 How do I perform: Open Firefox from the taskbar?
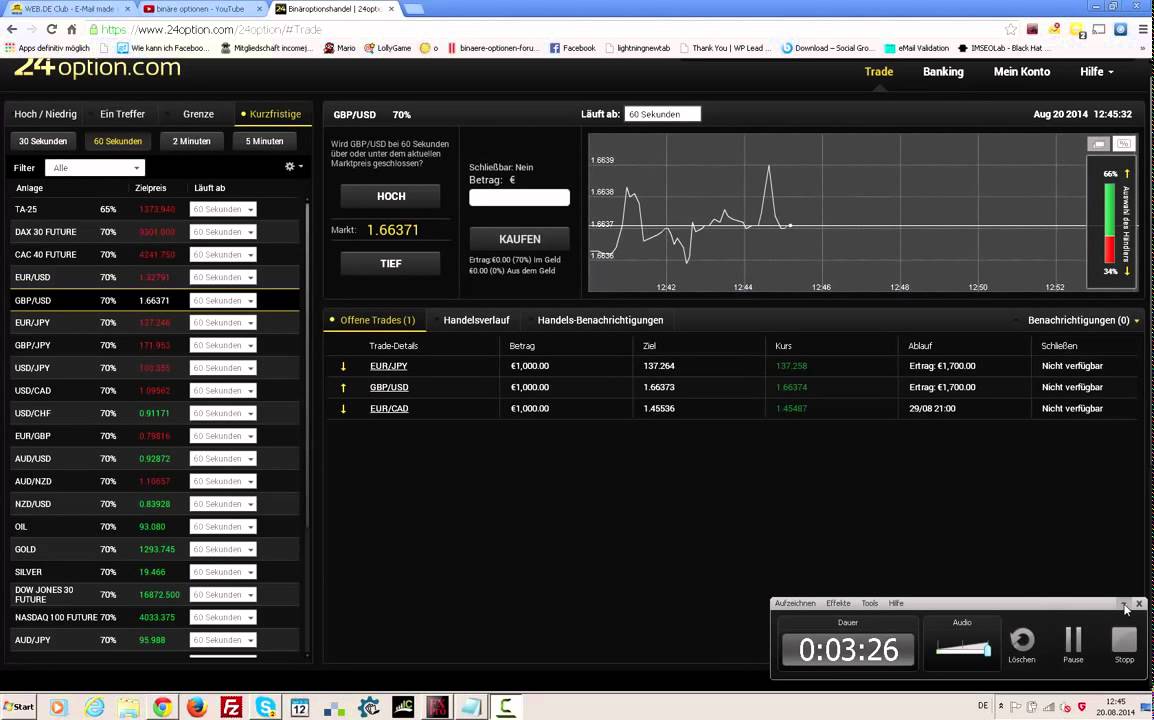pyautogui.click(x=197, y=707)
